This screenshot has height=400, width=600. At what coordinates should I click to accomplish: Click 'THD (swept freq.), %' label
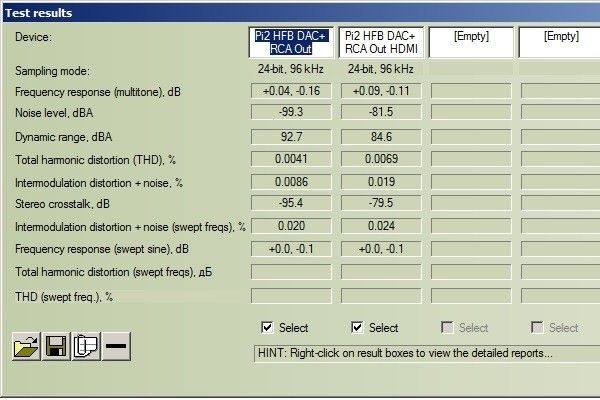(x=64, y=297)
